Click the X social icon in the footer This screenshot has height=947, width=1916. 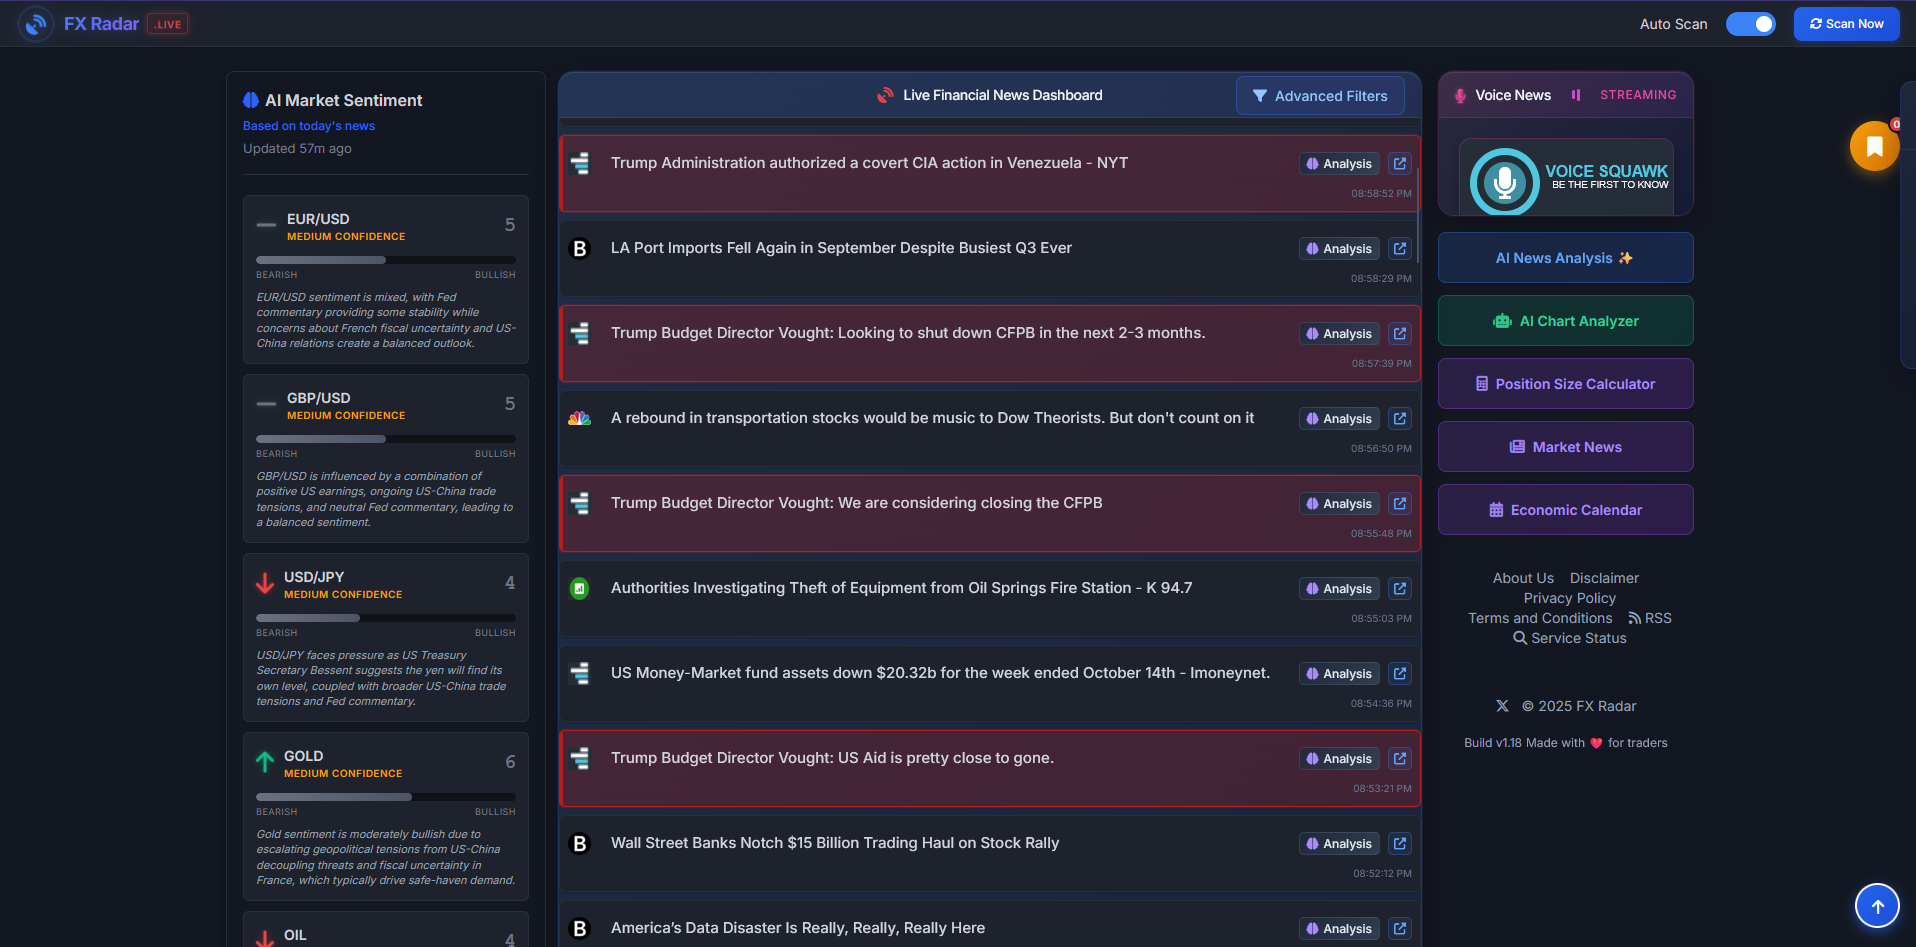tap(1502, 706)
